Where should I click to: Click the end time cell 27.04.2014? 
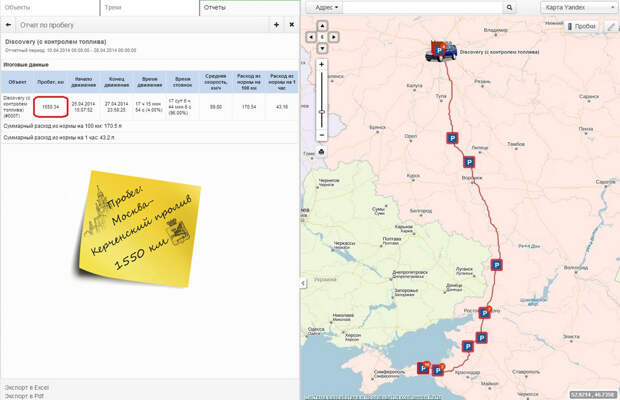117,107
